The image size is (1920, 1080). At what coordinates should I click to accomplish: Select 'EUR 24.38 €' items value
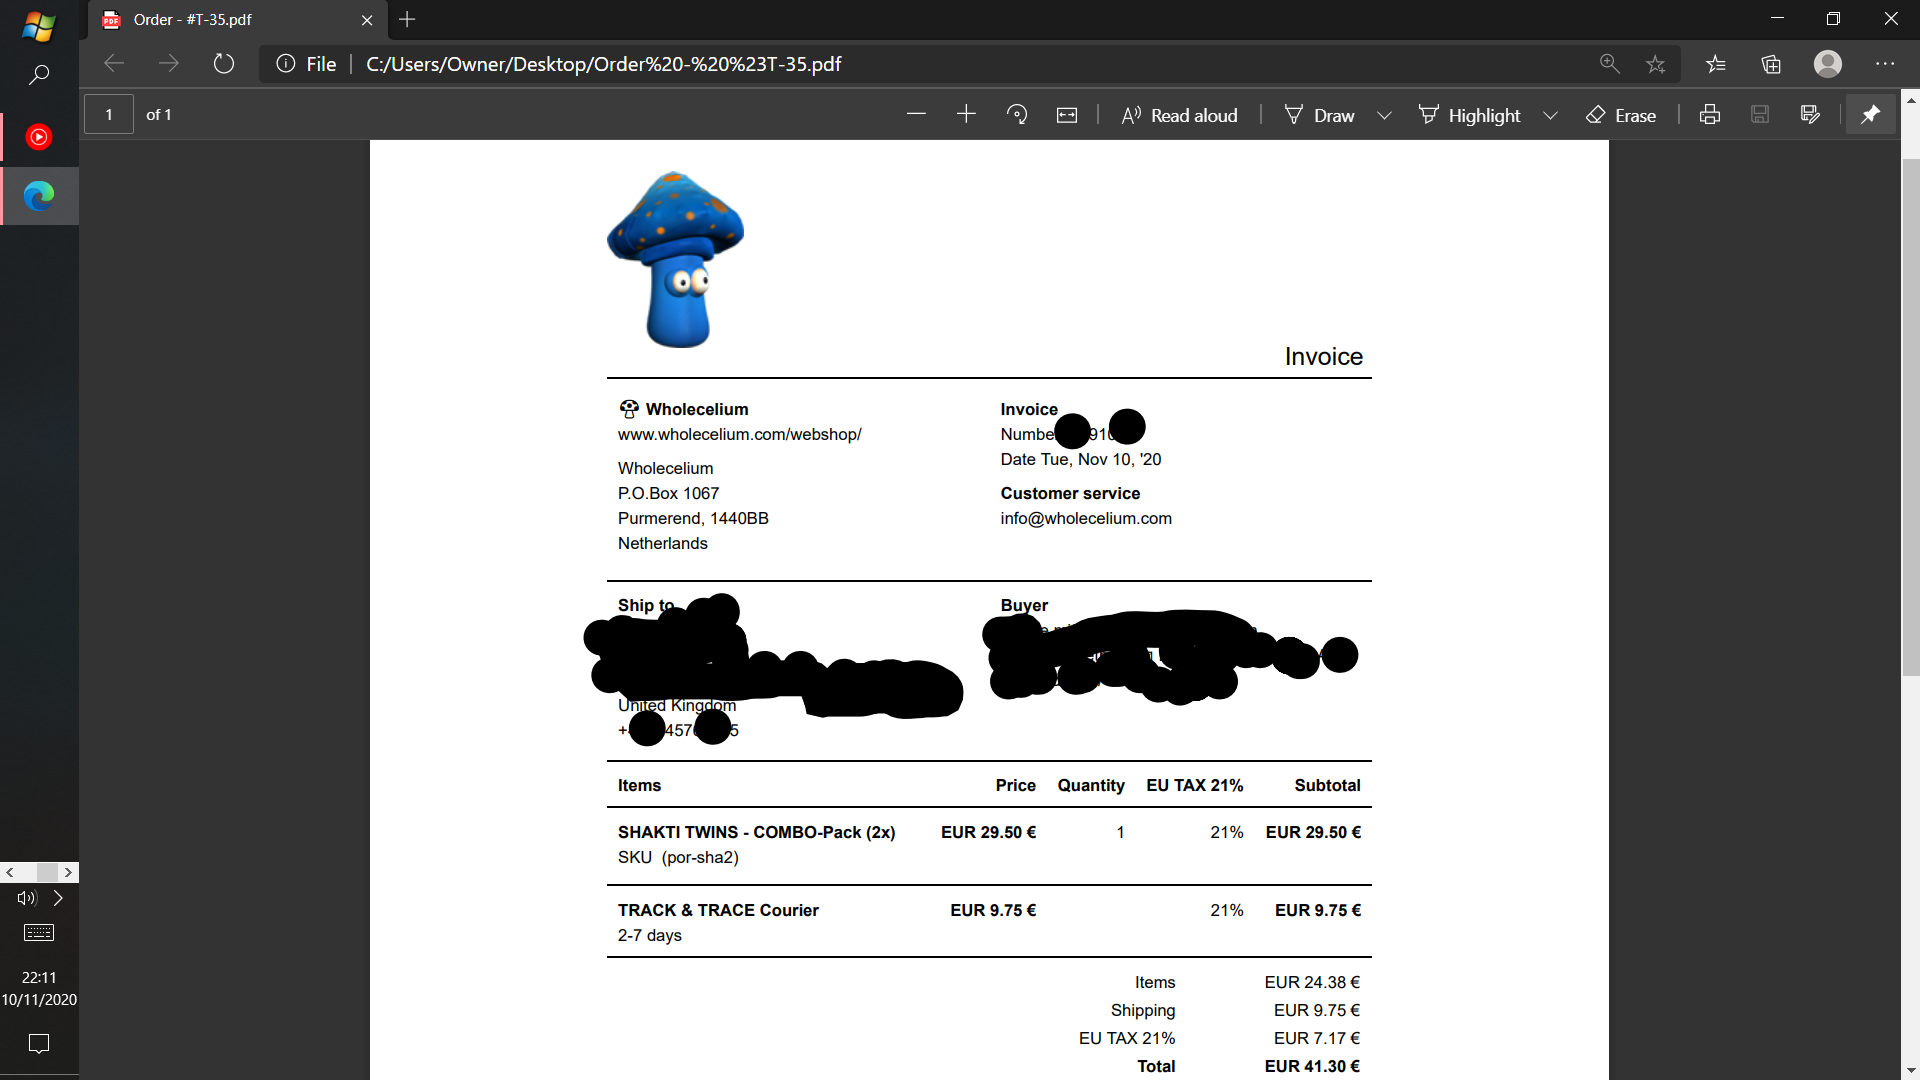1312,982
